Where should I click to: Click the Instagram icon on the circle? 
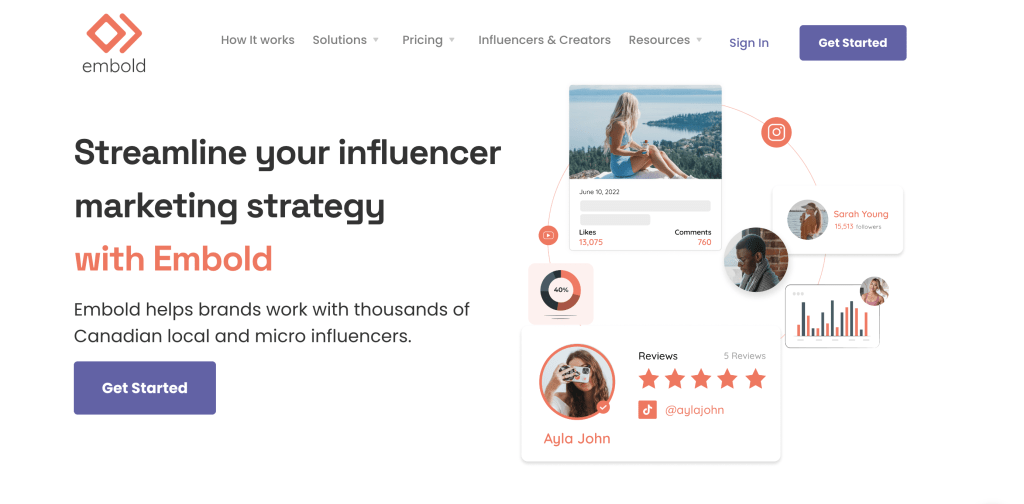(x=776, y=133)
